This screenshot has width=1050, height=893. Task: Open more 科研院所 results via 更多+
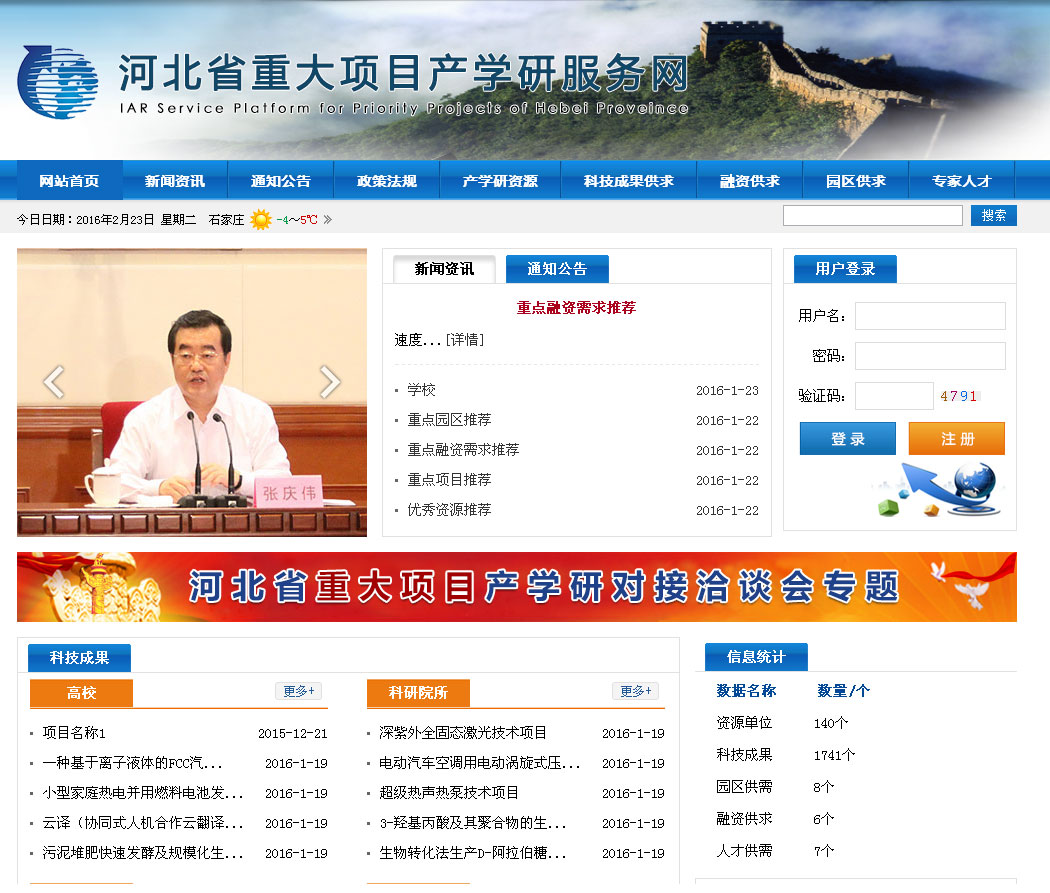[x=635, y=691]
